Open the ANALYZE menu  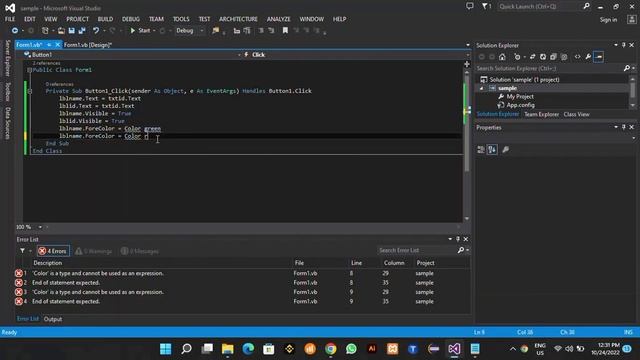(x=279, y=19)
